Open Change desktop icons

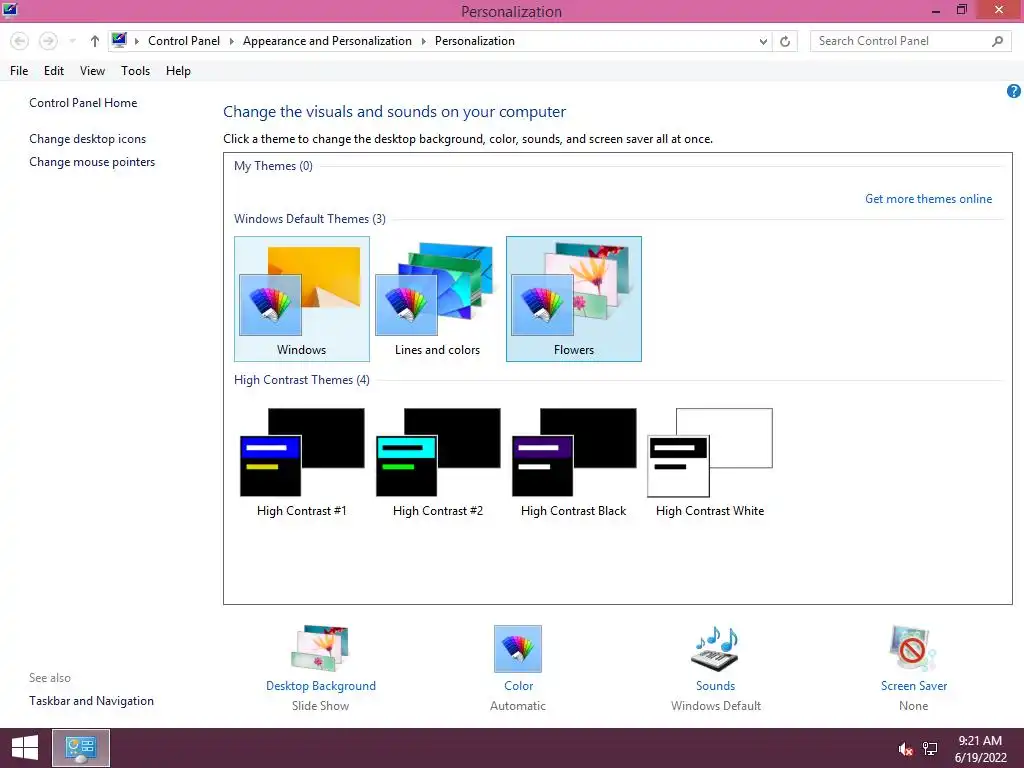point(88,138)
